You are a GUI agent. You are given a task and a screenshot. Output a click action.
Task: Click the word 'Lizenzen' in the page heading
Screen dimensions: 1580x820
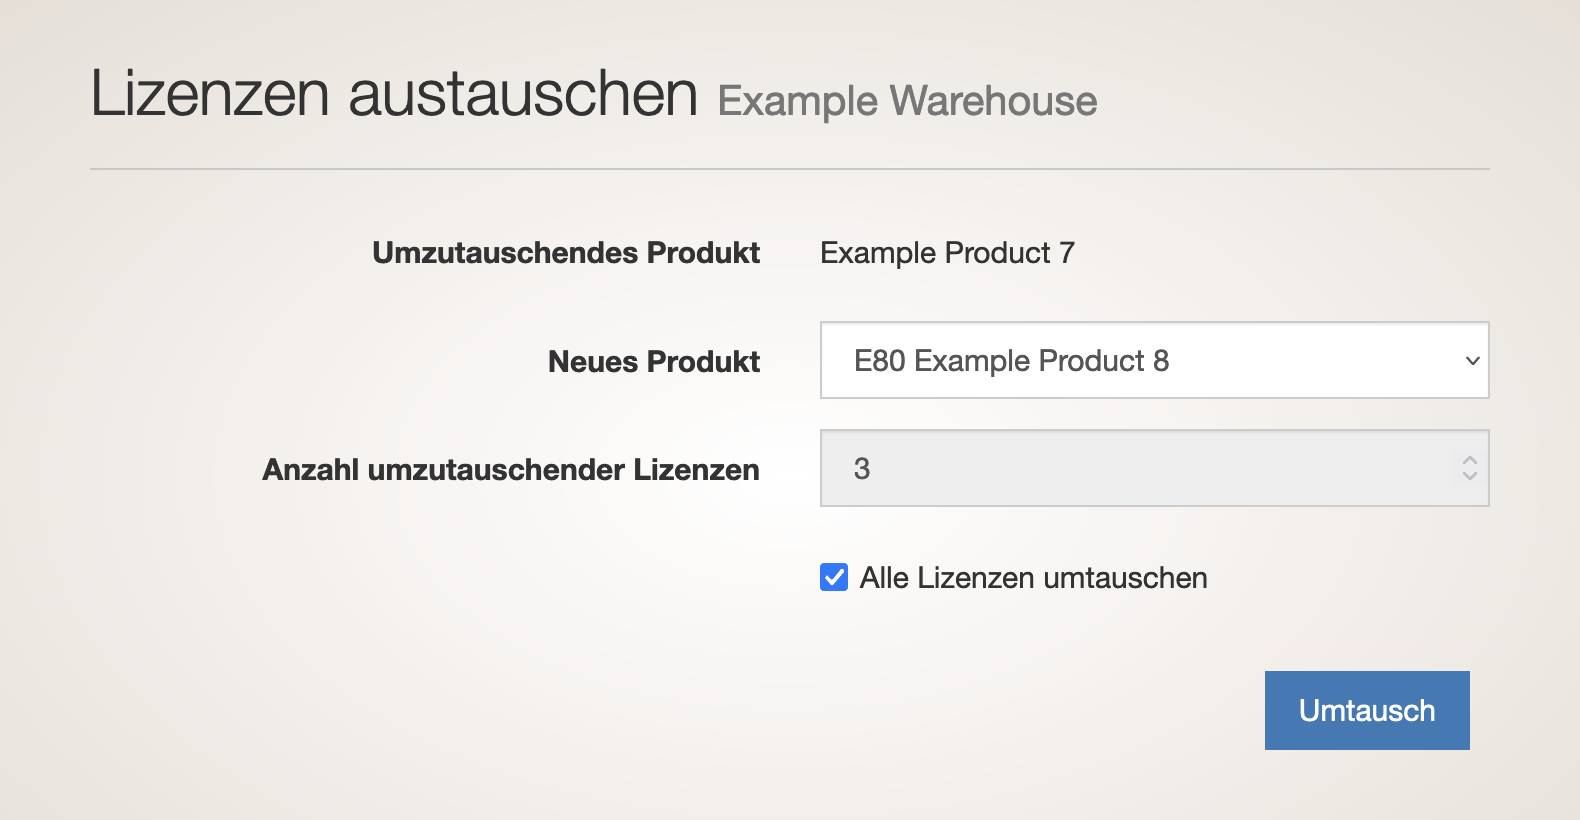click(x=210, y=94)
